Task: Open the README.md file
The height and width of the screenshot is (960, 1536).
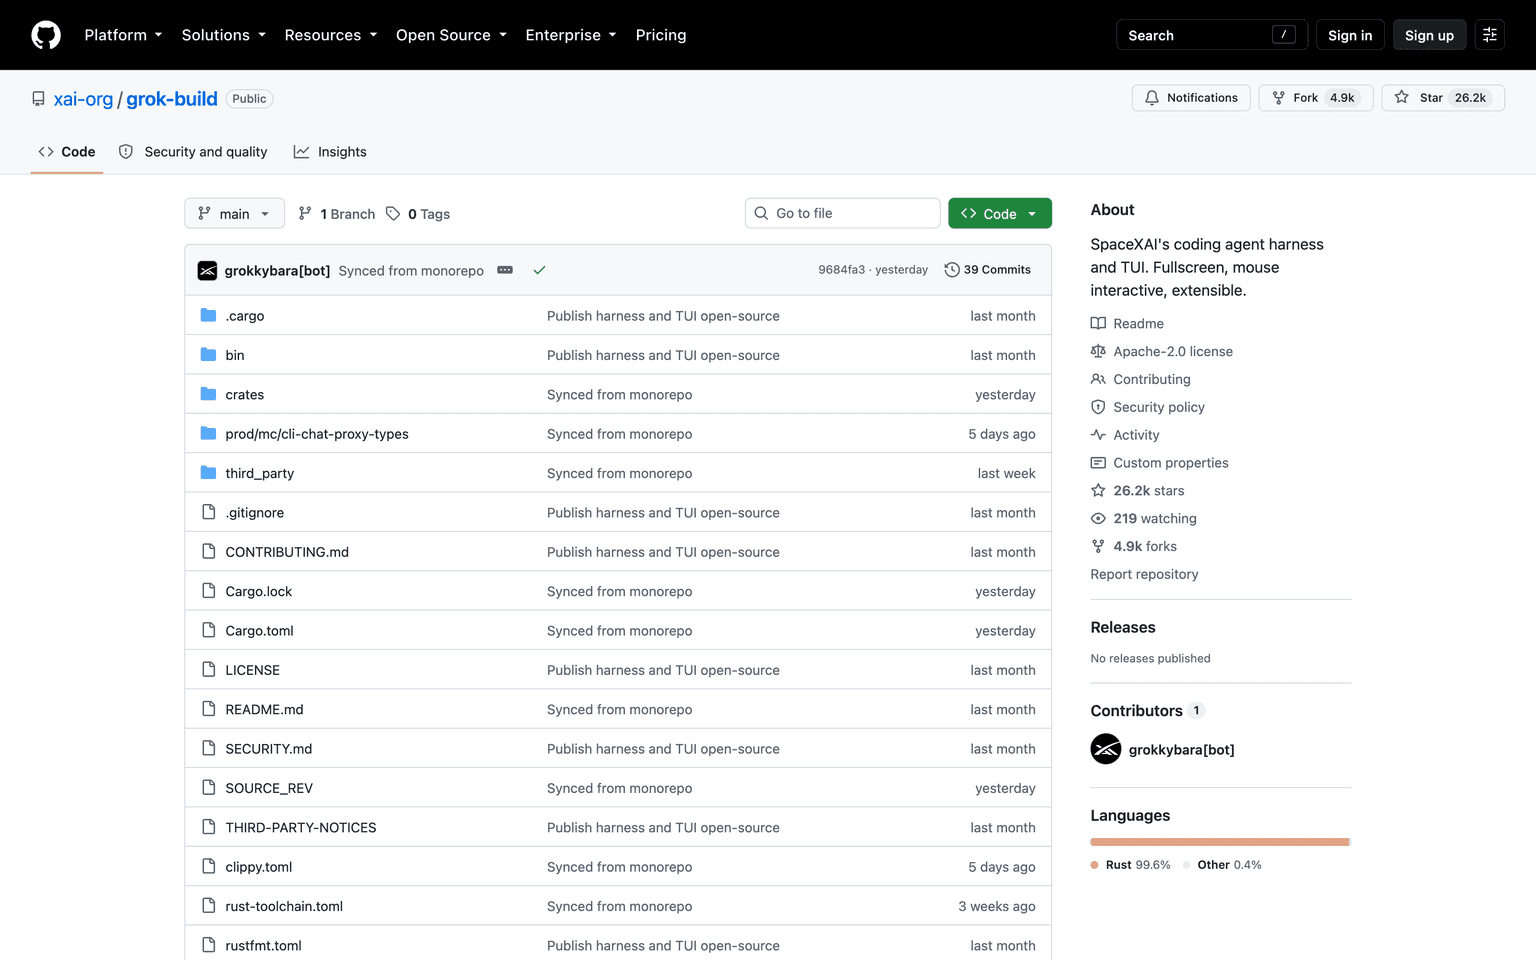Action: 264,710
